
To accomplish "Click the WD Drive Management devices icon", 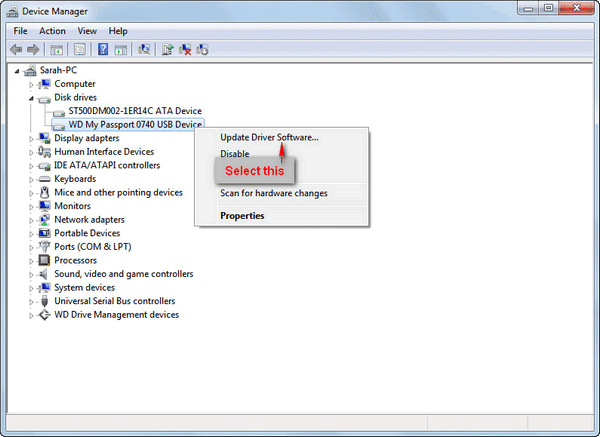I will click(x=44, y=315).
